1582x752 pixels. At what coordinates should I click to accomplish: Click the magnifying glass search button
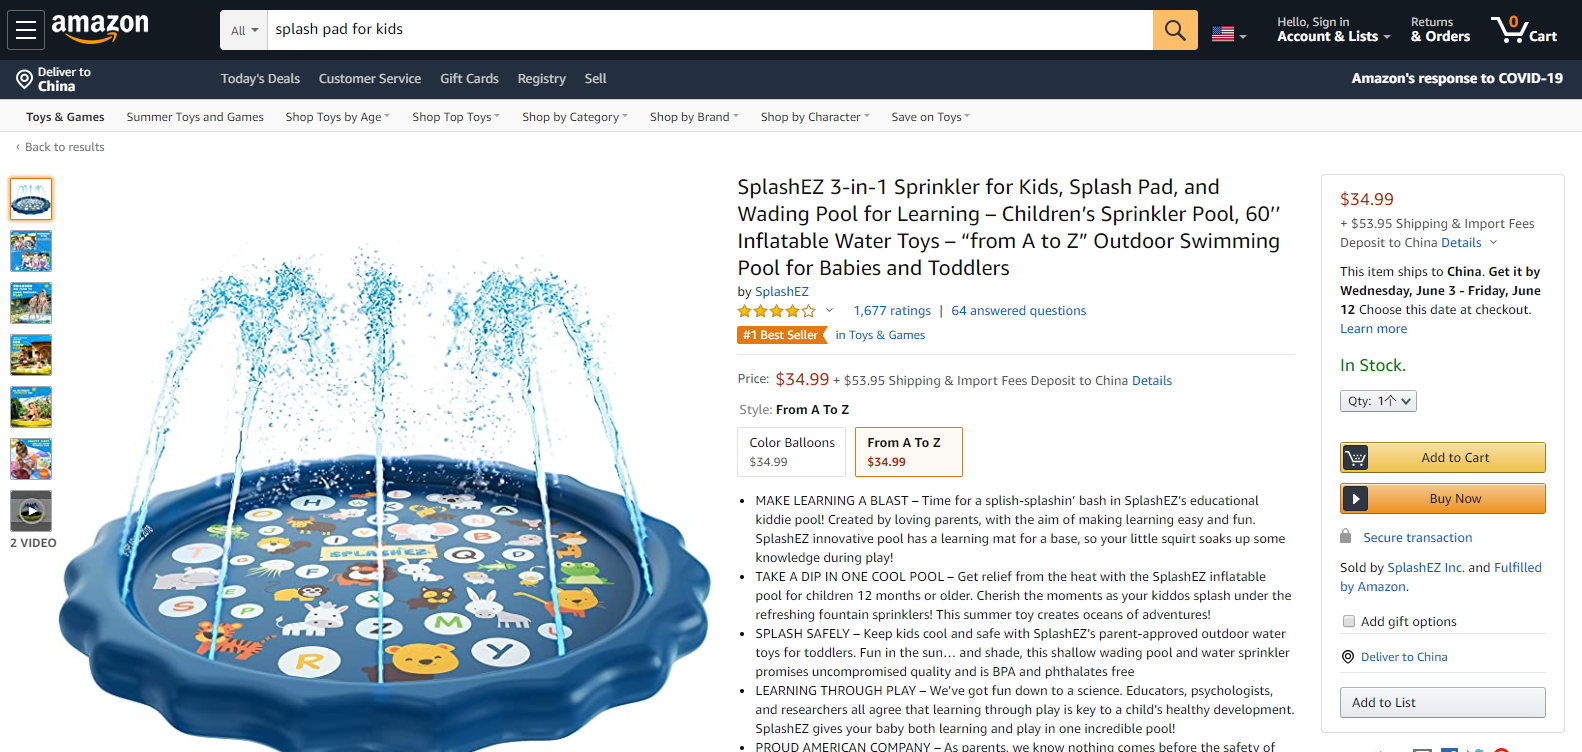click(x=1175, y=30)
